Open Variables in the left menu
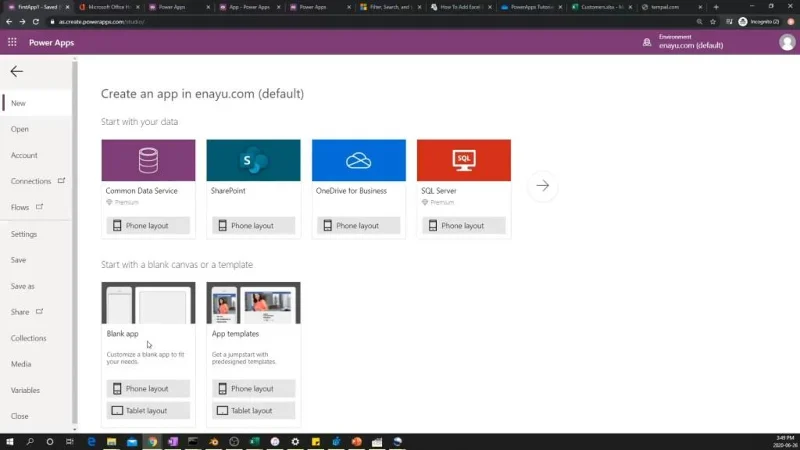The height and width of the screenshot is (450, 800). tap(36, 390)
